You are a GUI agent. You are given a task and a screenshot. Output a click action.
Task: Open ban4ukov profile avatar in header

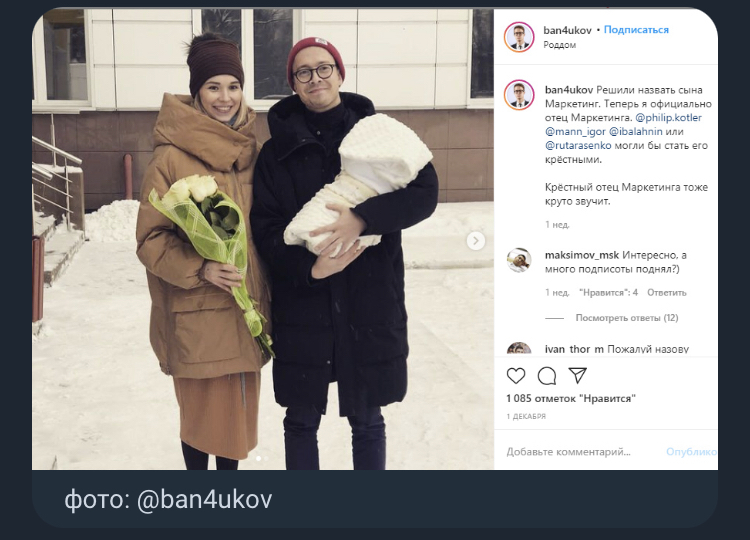[519, 37]
